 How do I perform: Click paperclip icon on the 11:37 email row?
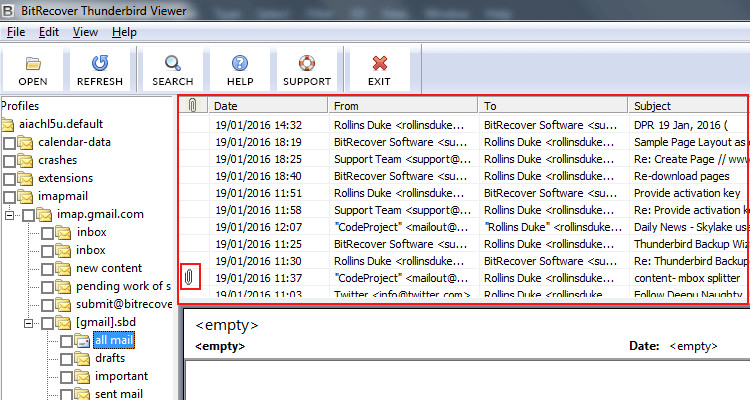click(189, 277)
